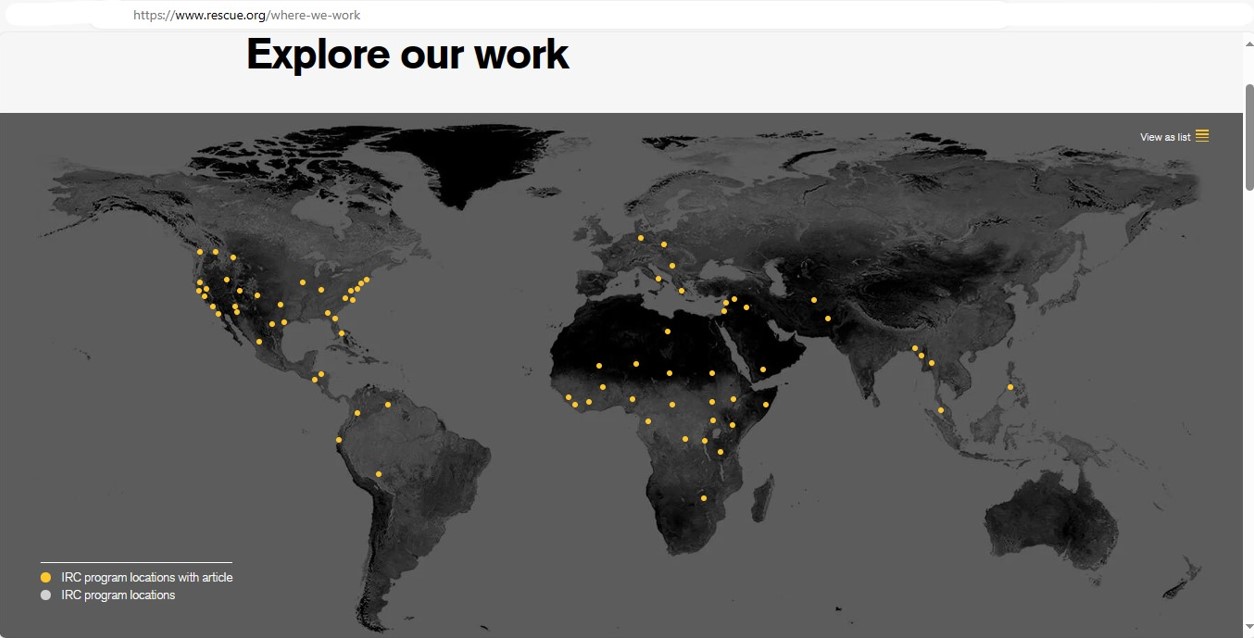1254x638 pixels.
Task: Select the southernmost South America marker
Action: click(378, 474)
